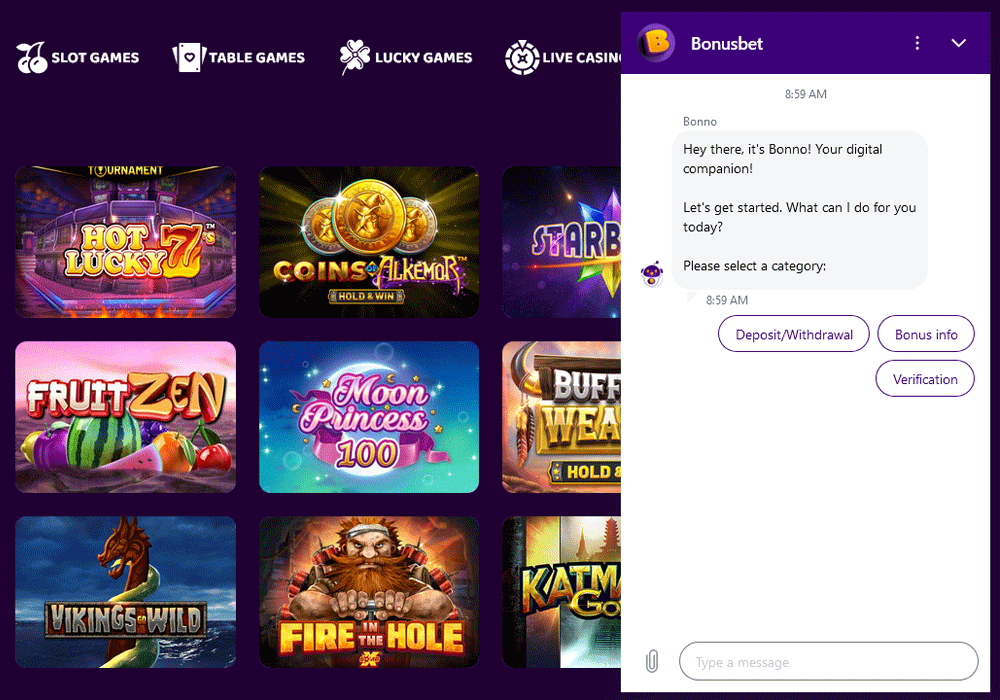1000x700 pixels.
Task: Click the clover icon beside Lucky Games
Action: pyautogui.click(x=355, y=57)
